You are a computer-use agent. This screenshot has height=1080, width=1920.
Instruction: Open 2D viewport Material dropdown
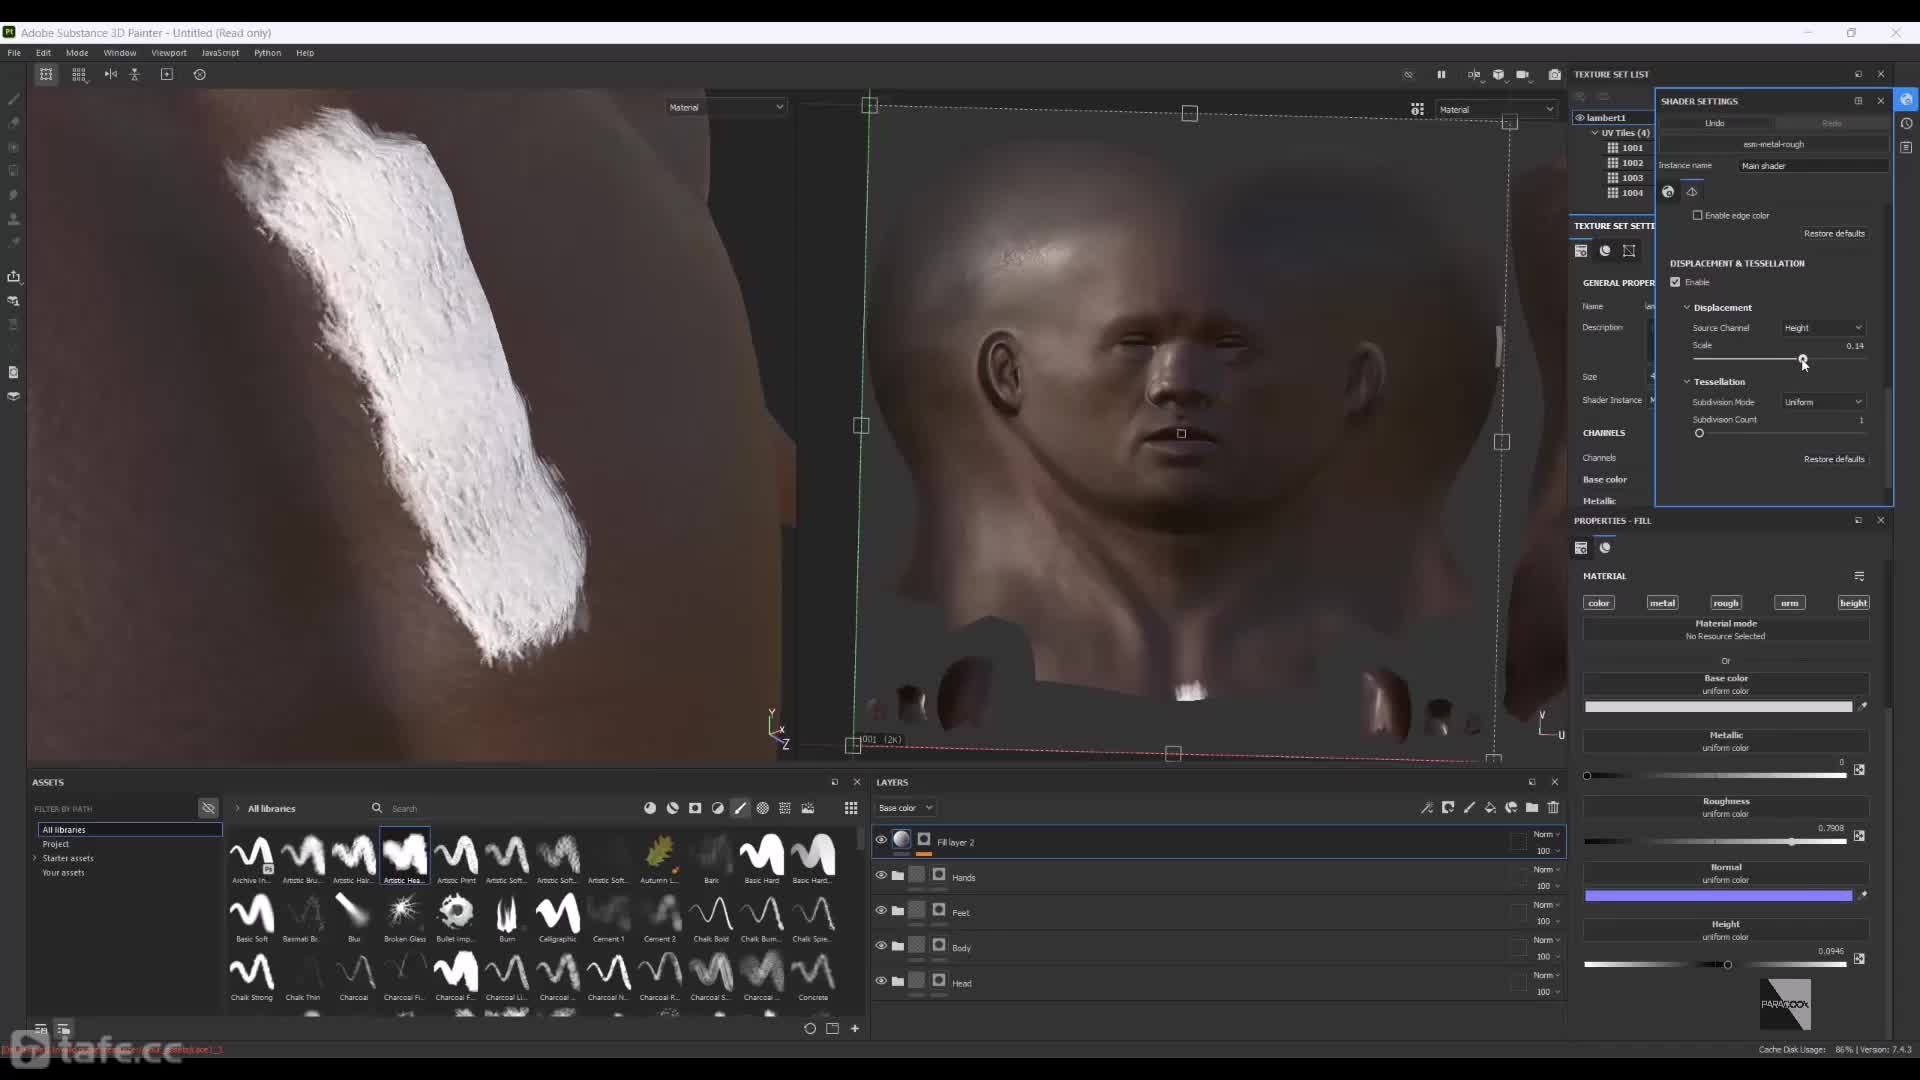point(1497,110)
